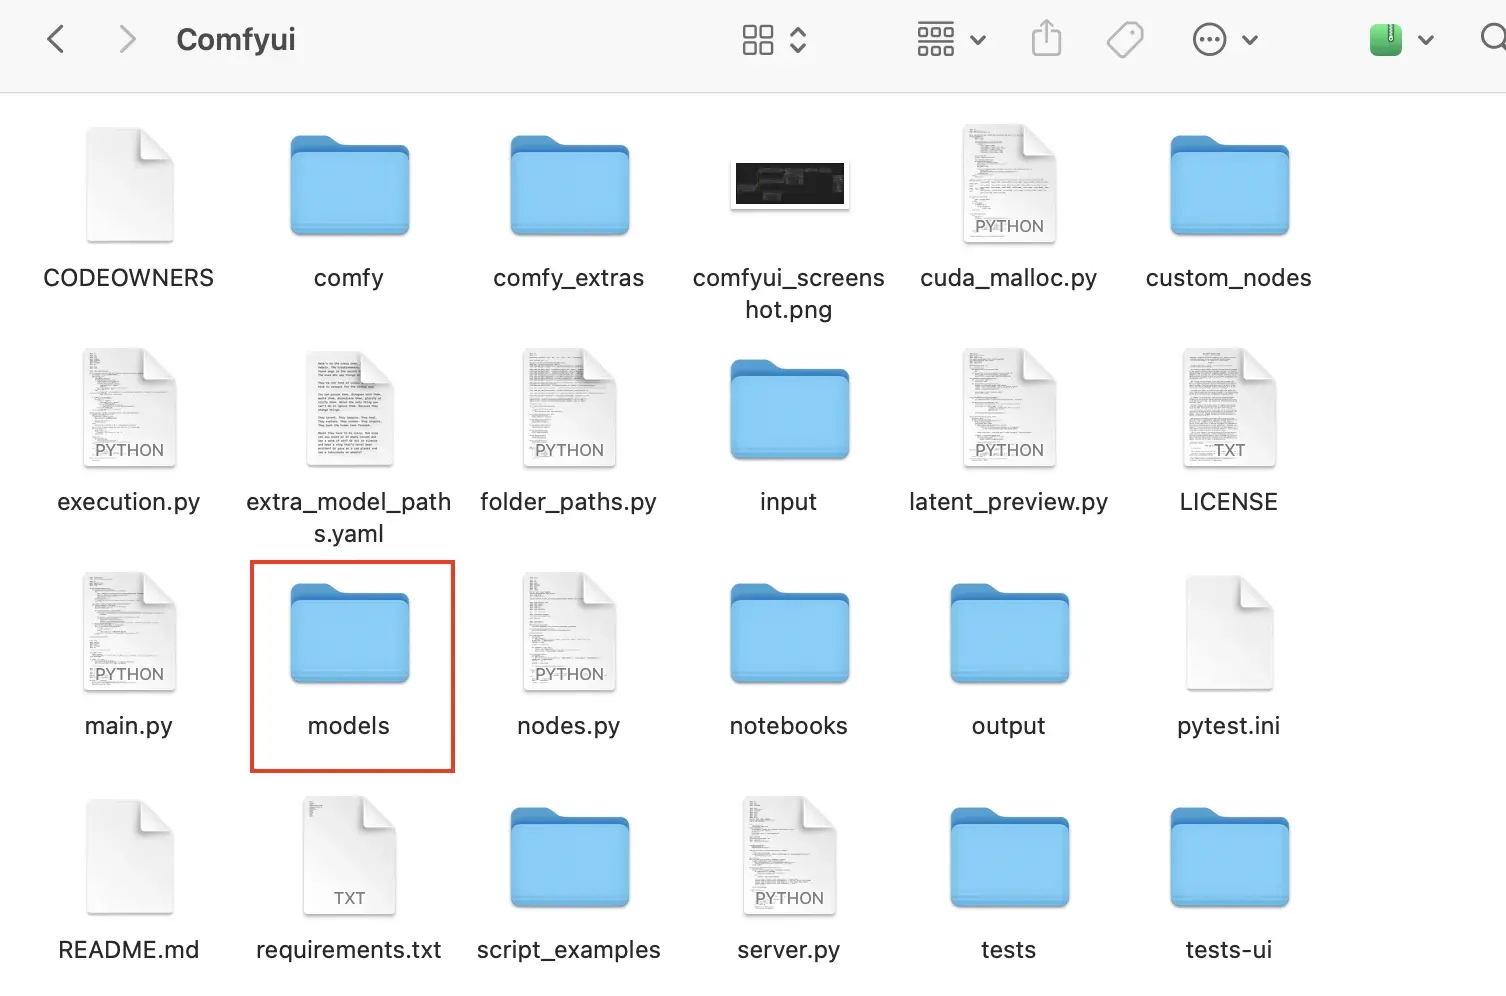Select the nodes.py file icon
This screenshot has height=996, width=1506.
[569, 632]
